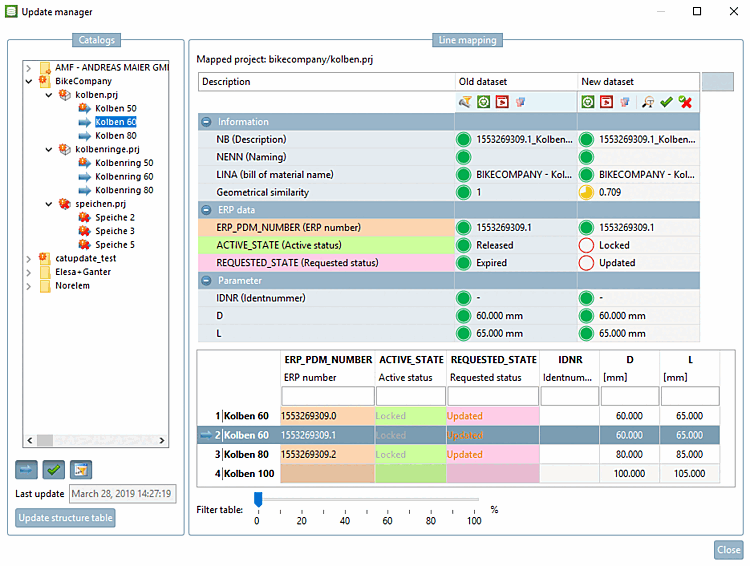
Task: Select Kolbenring 50 in the catalog tree
Action: click(124, 162)
